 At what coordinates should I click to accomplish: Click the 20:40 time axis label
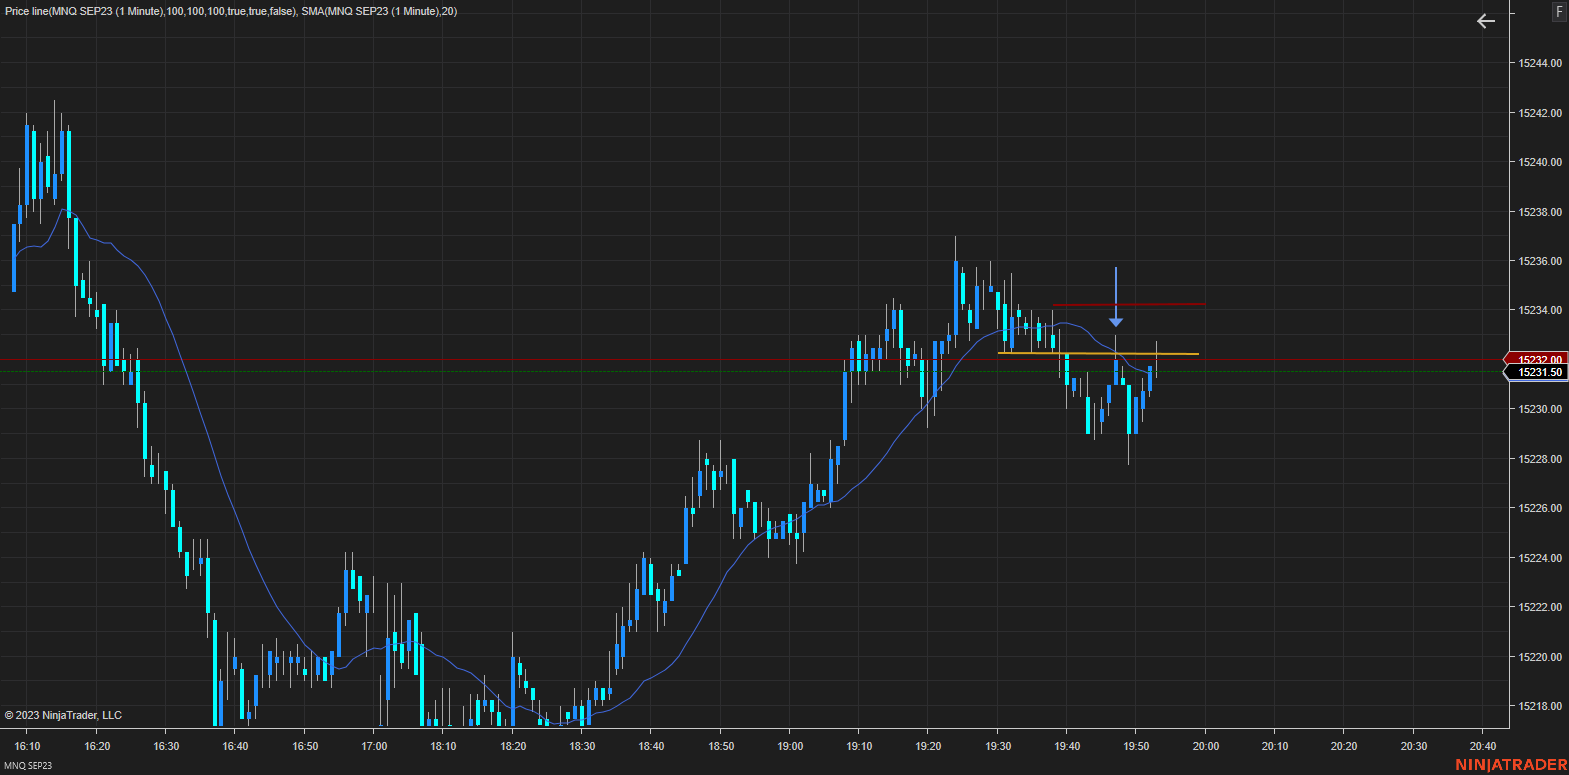pyautogui.click(x=1483, y=746)
